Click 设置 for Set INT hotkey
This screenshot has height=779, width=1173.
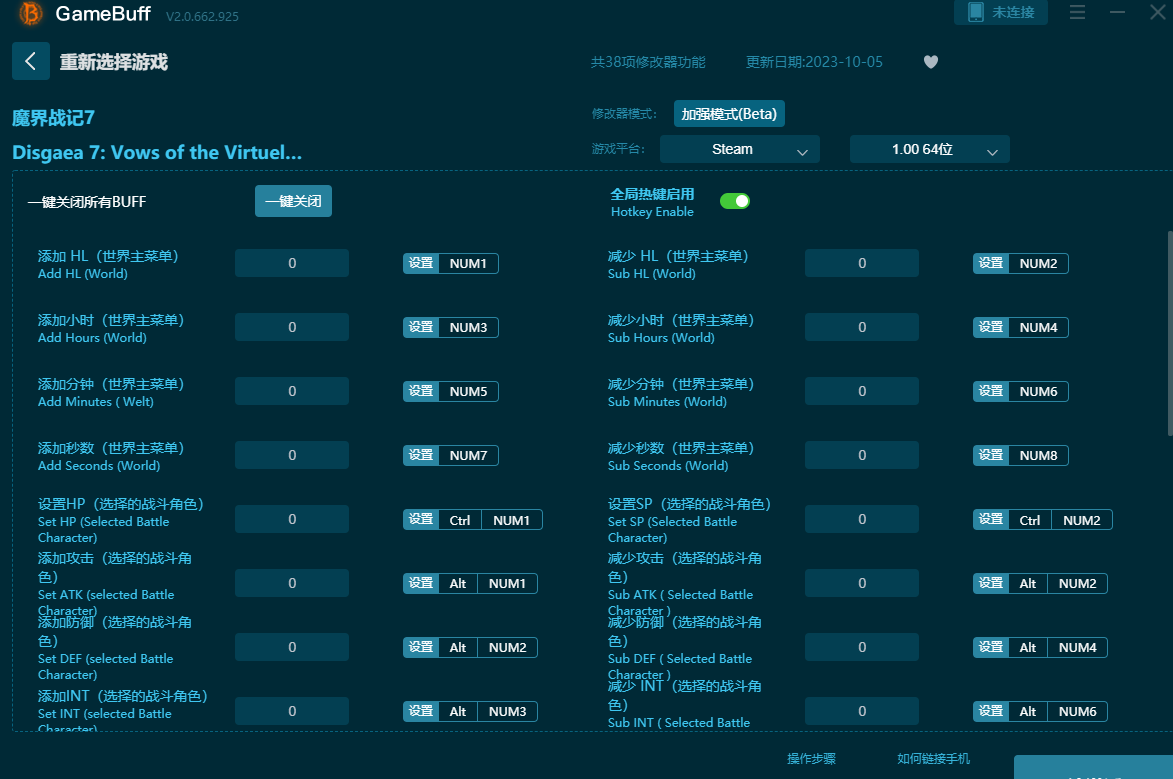(421, 711)
